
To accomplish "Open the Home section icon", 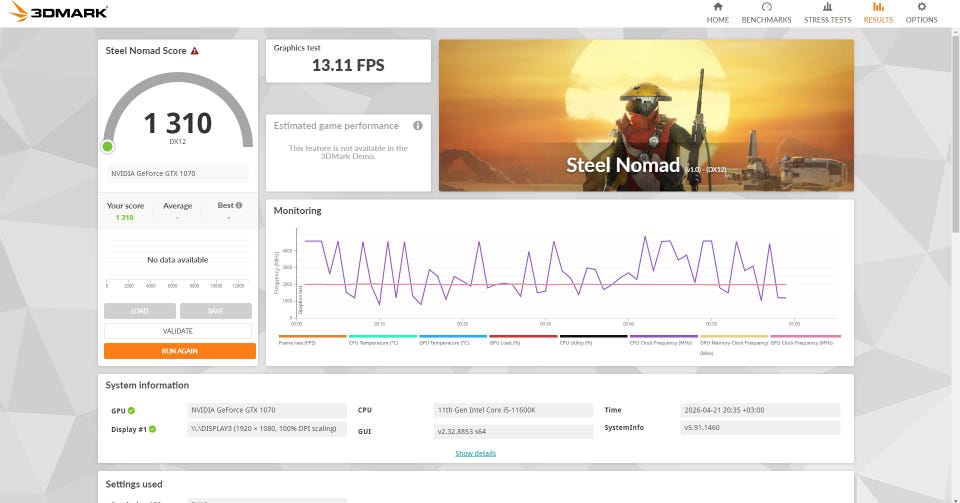I will coord(718,7).
